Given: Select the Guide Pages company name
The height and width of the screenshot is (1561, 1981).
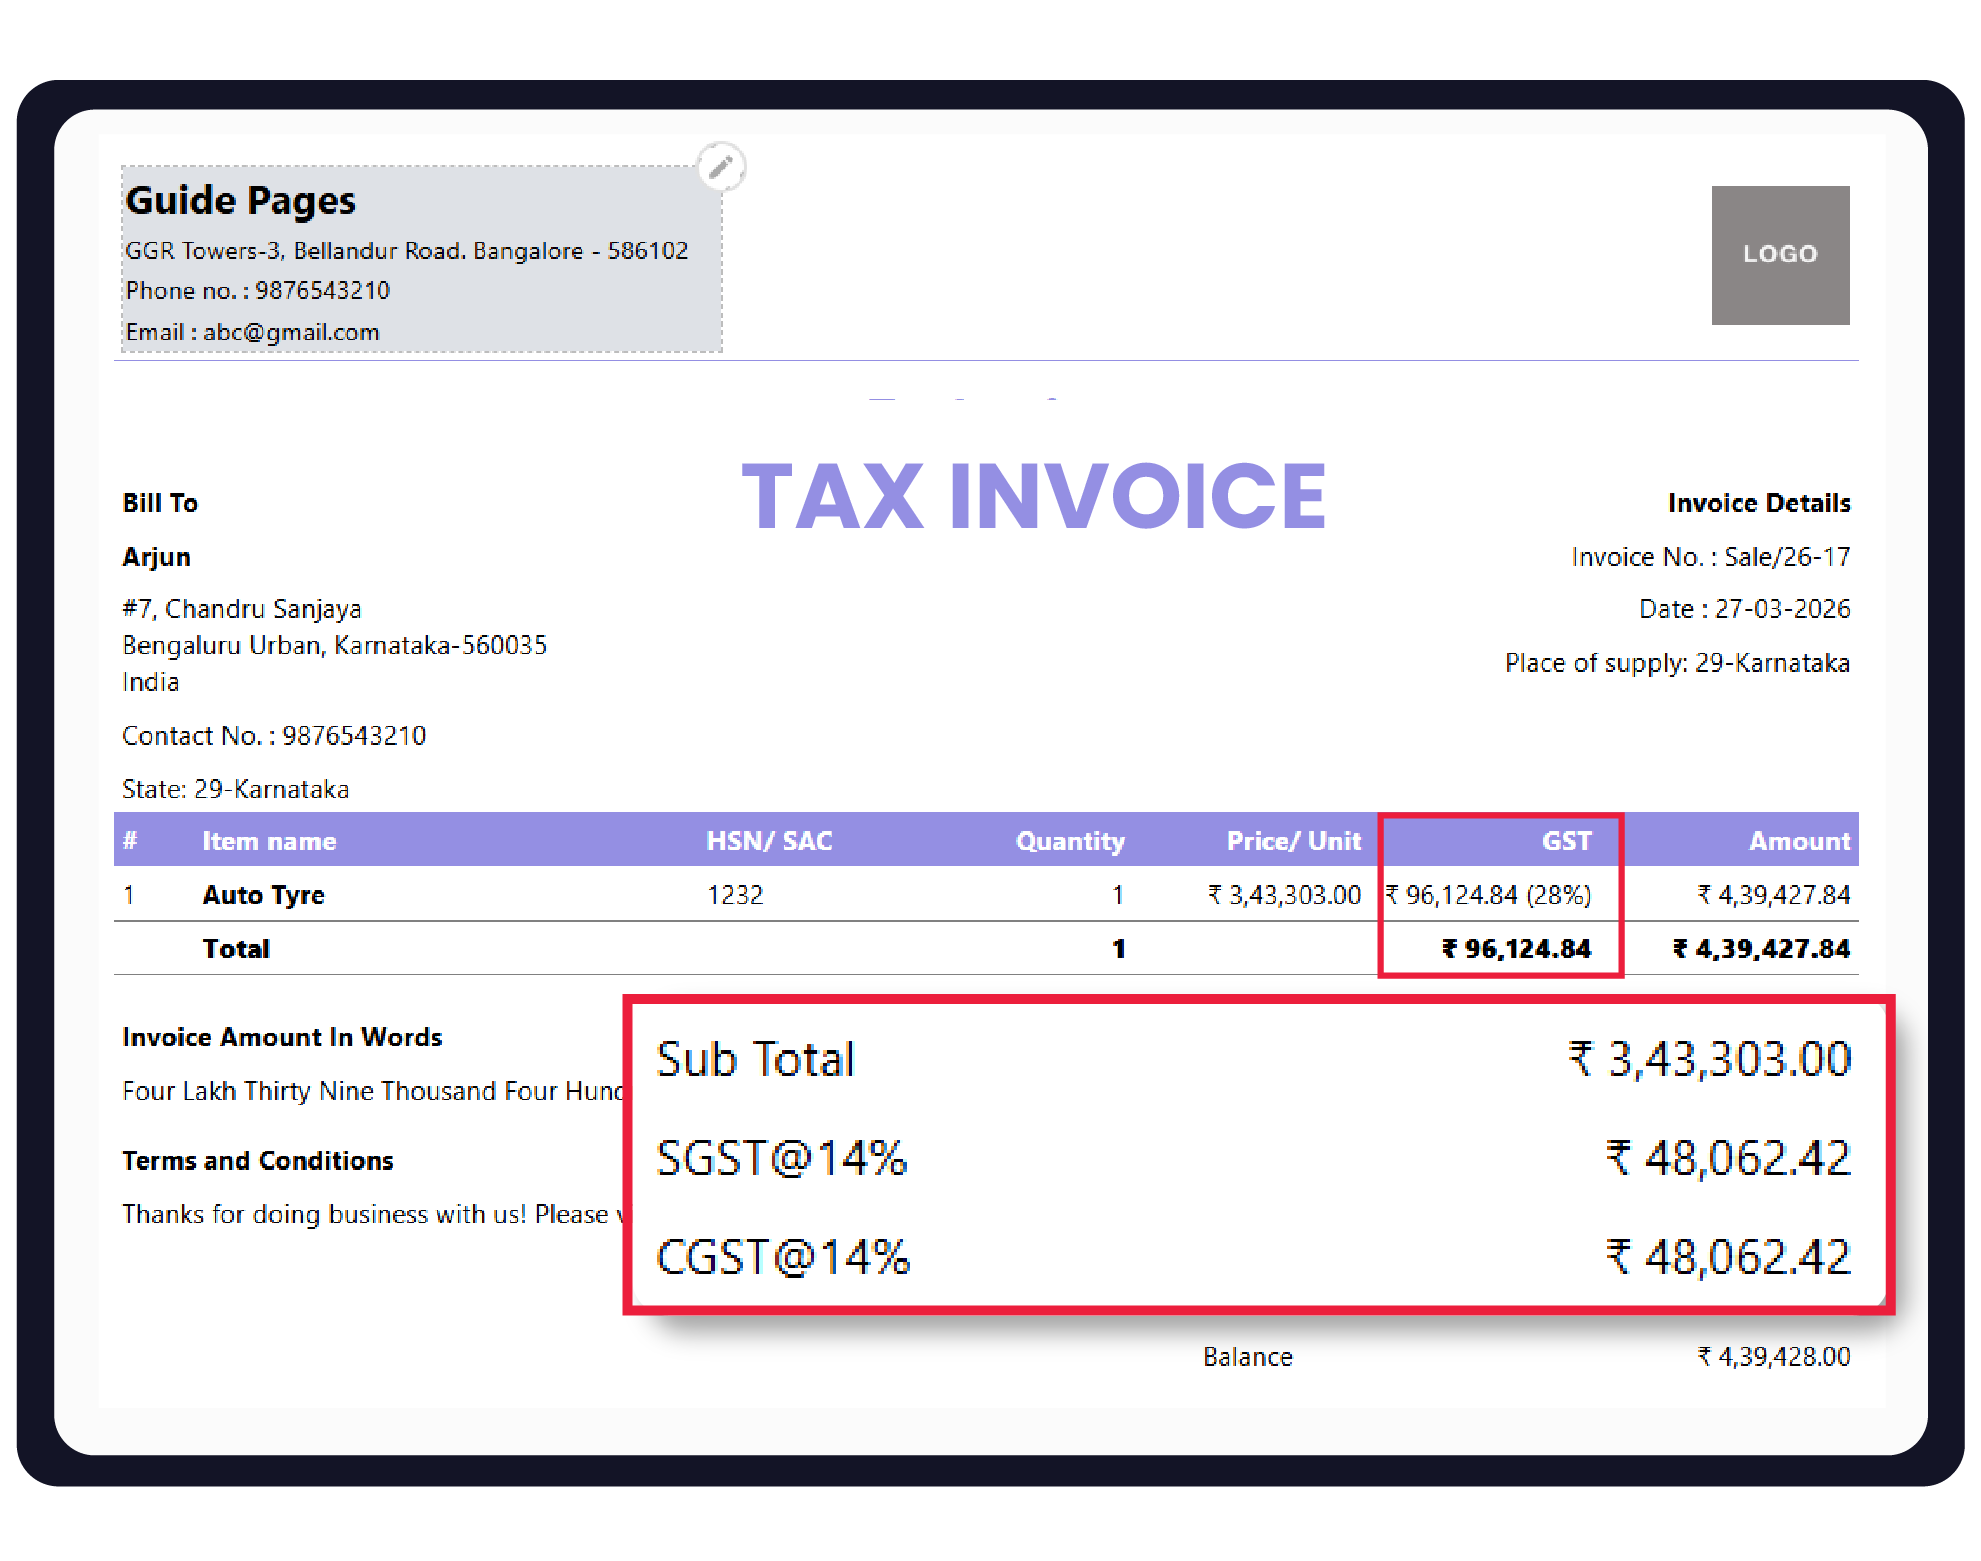Looking at the screenshot, I should click(x=241, y=201).
